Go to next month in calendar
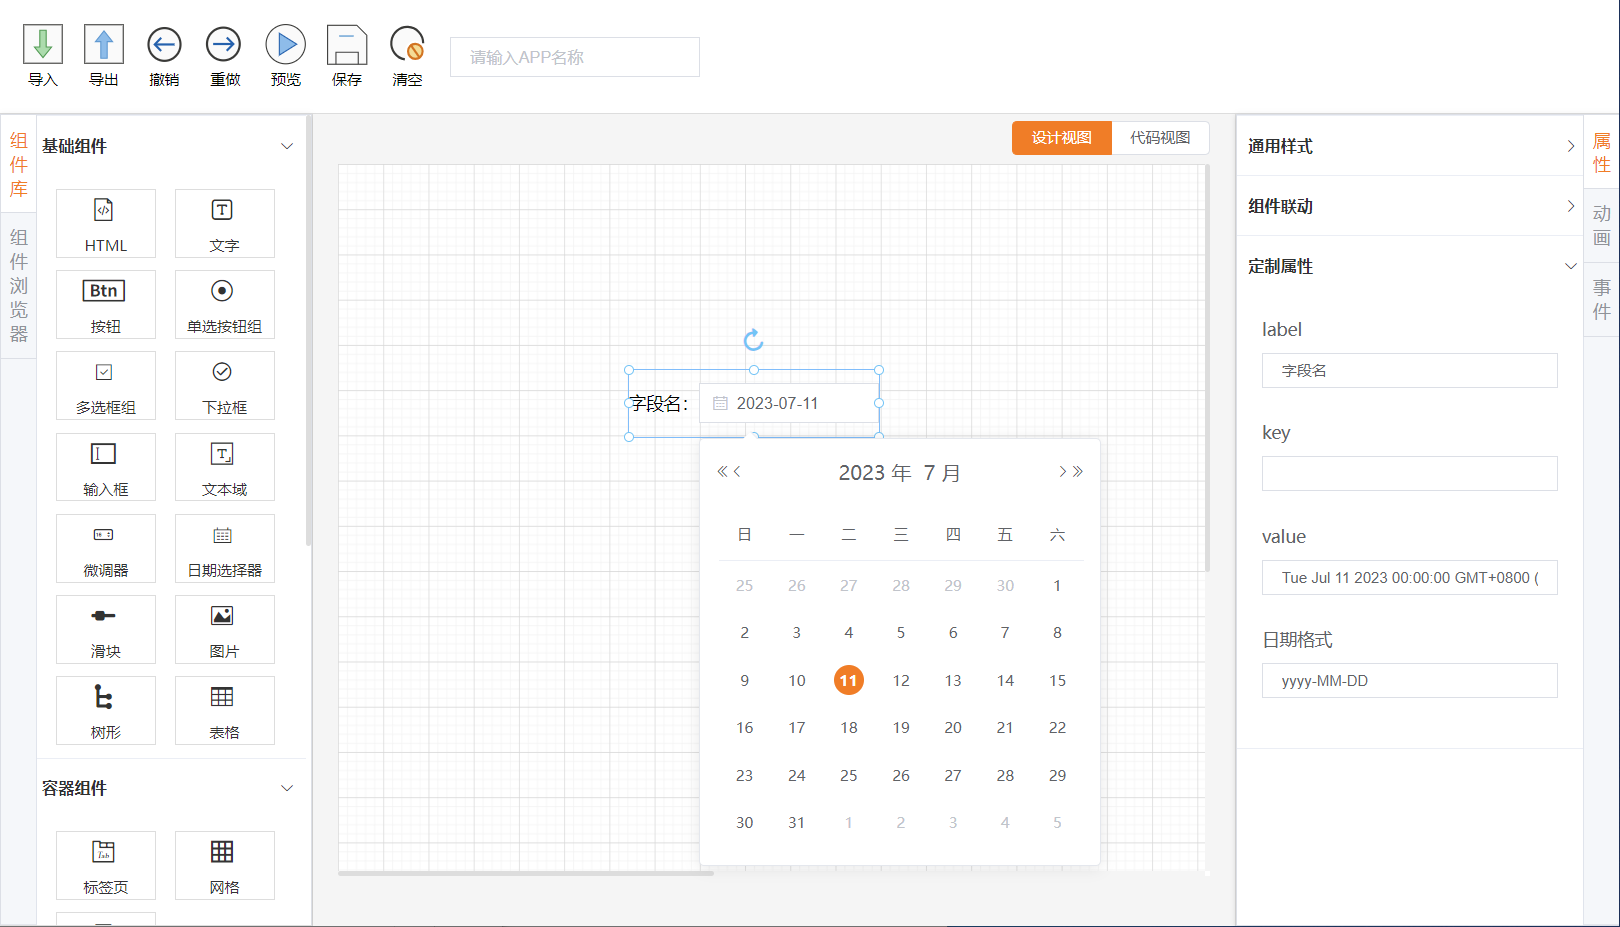The height and width of the screenshot is (927, 1620). [x=1063, y=472]
